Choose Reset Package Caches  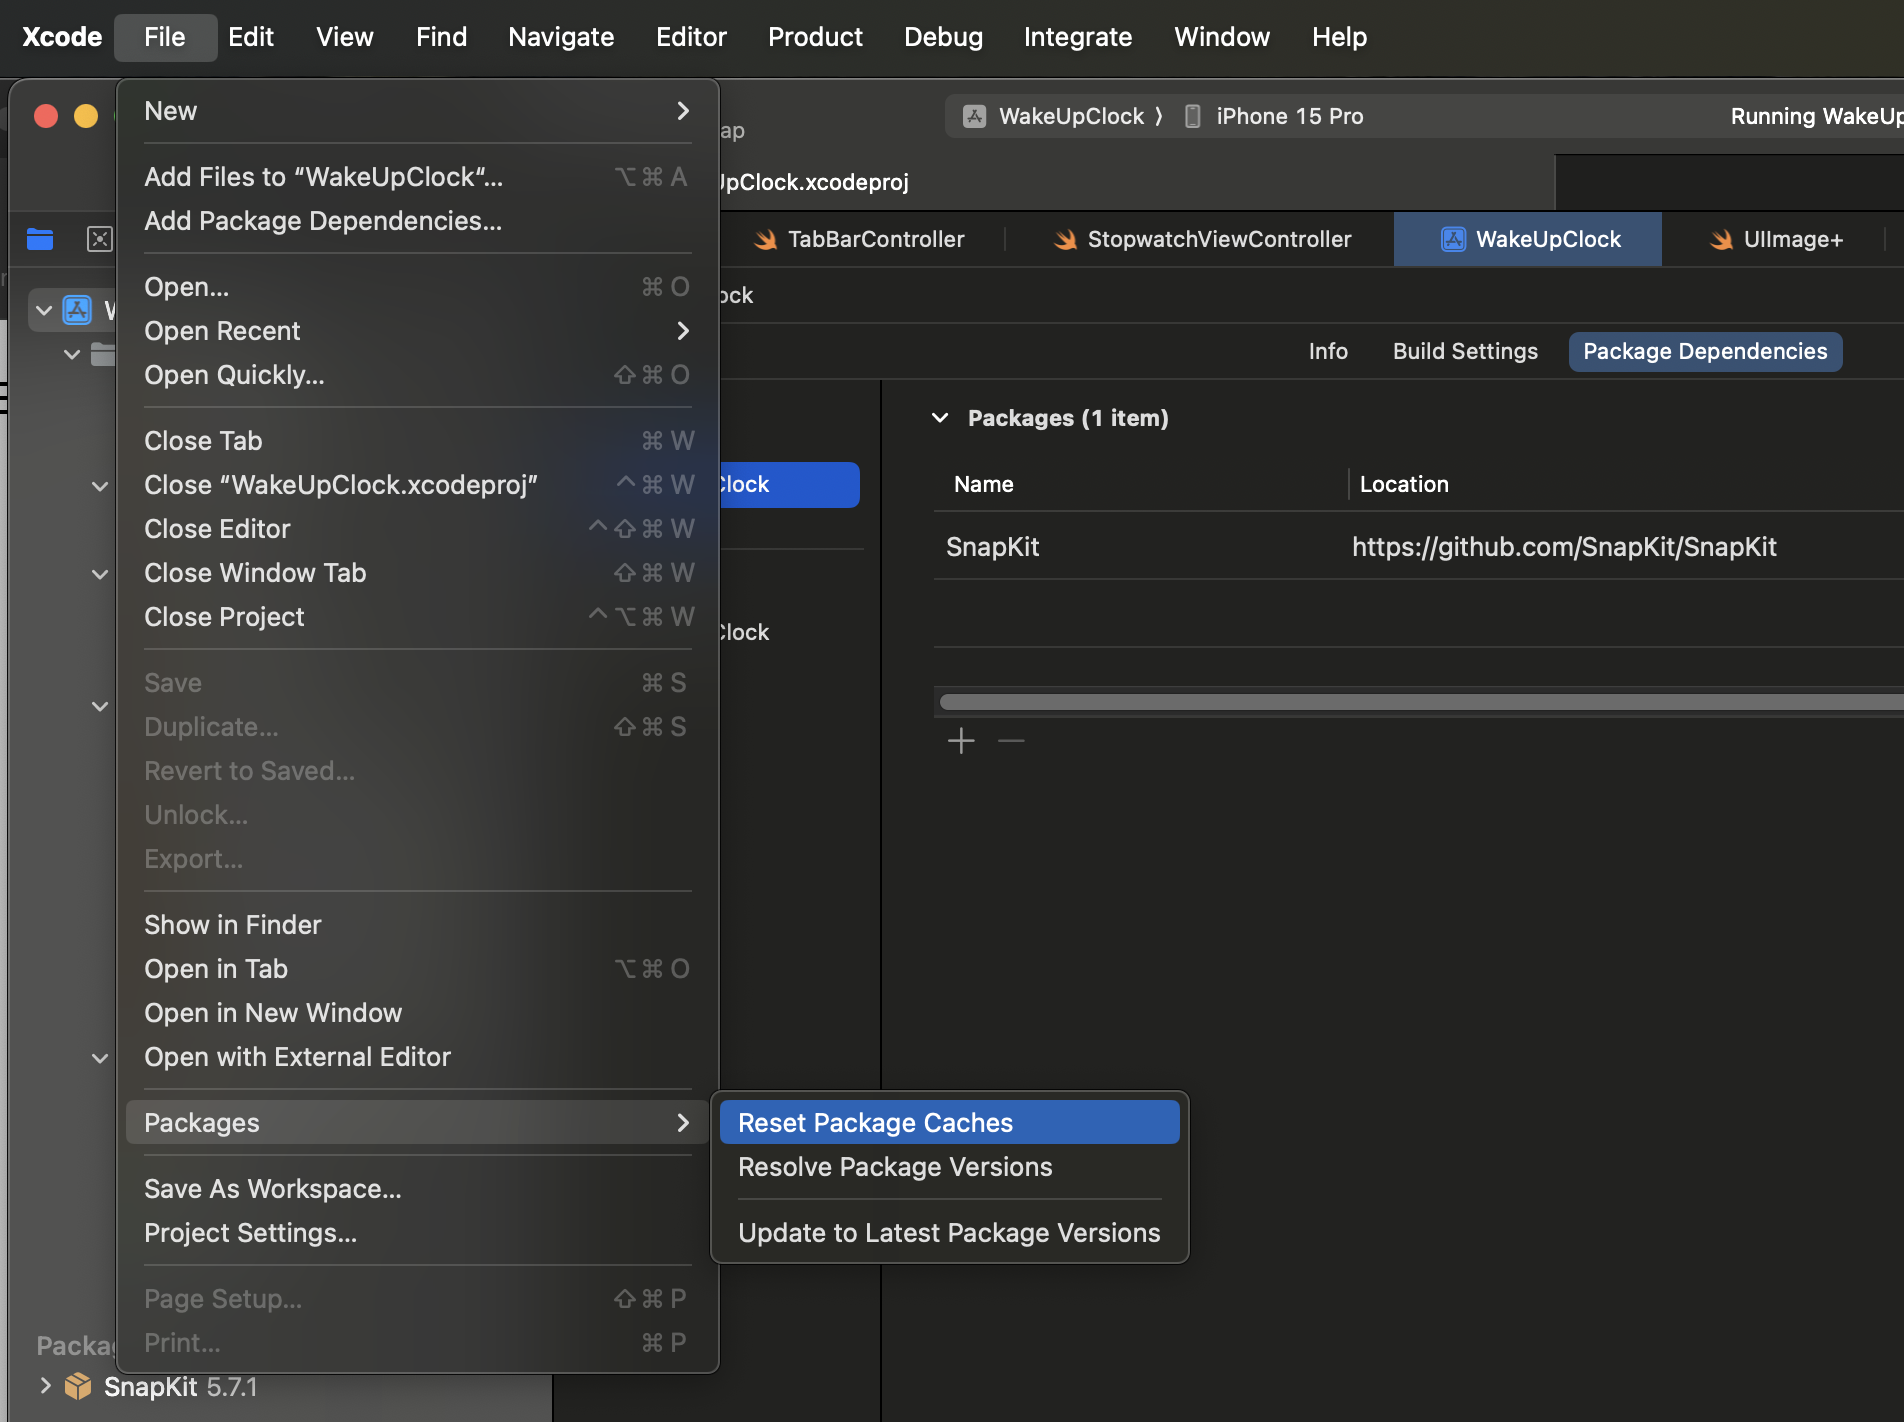tap(949, 1123)
